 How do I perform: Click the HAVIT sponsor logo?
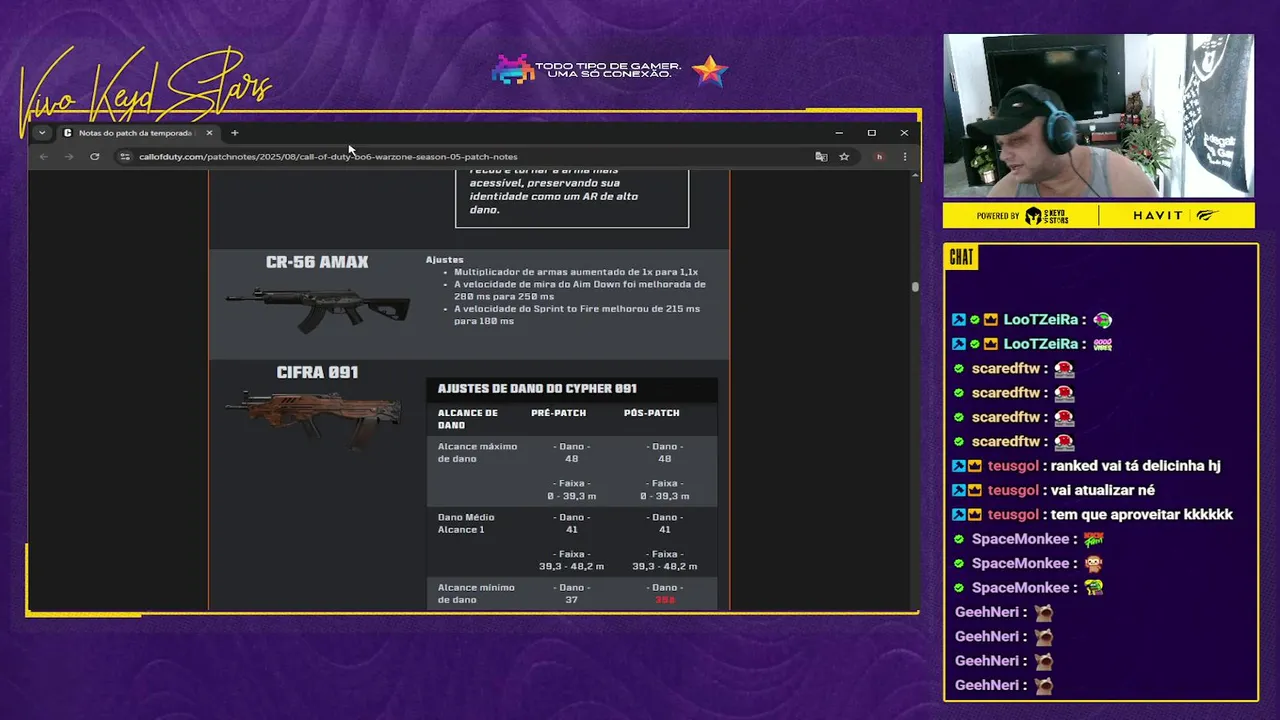click(1158, 216)
